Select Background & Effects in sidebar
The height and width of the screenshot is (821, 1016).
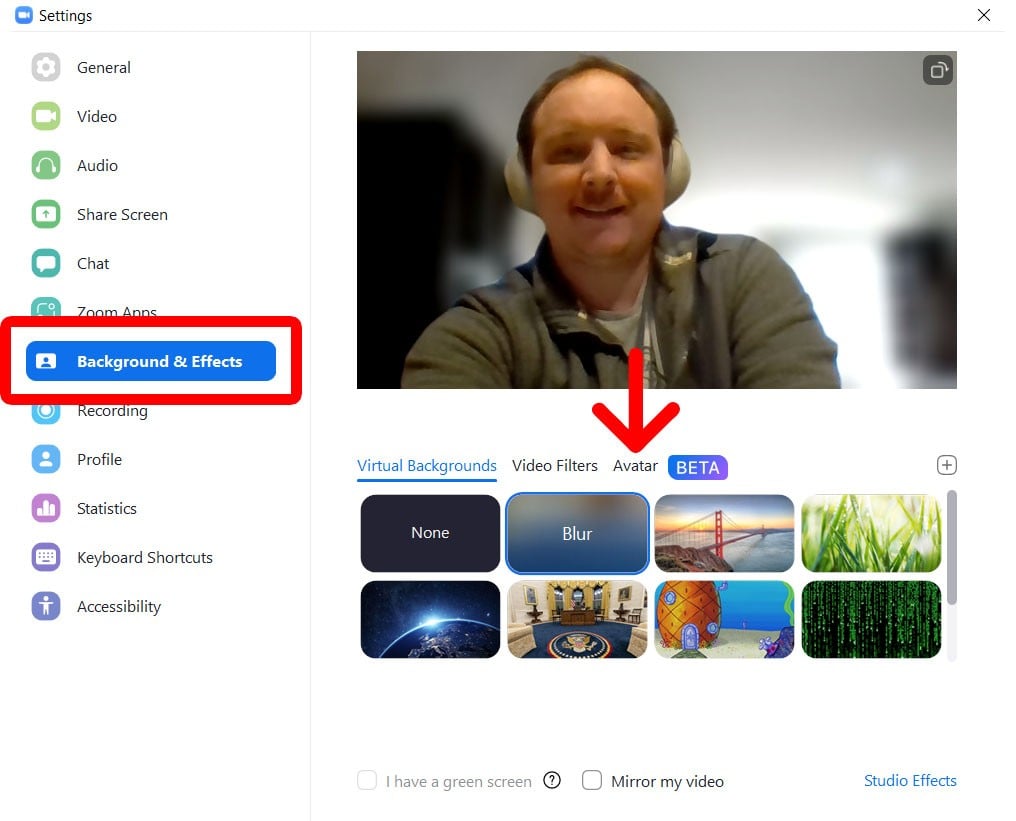(x=150, y=361)
